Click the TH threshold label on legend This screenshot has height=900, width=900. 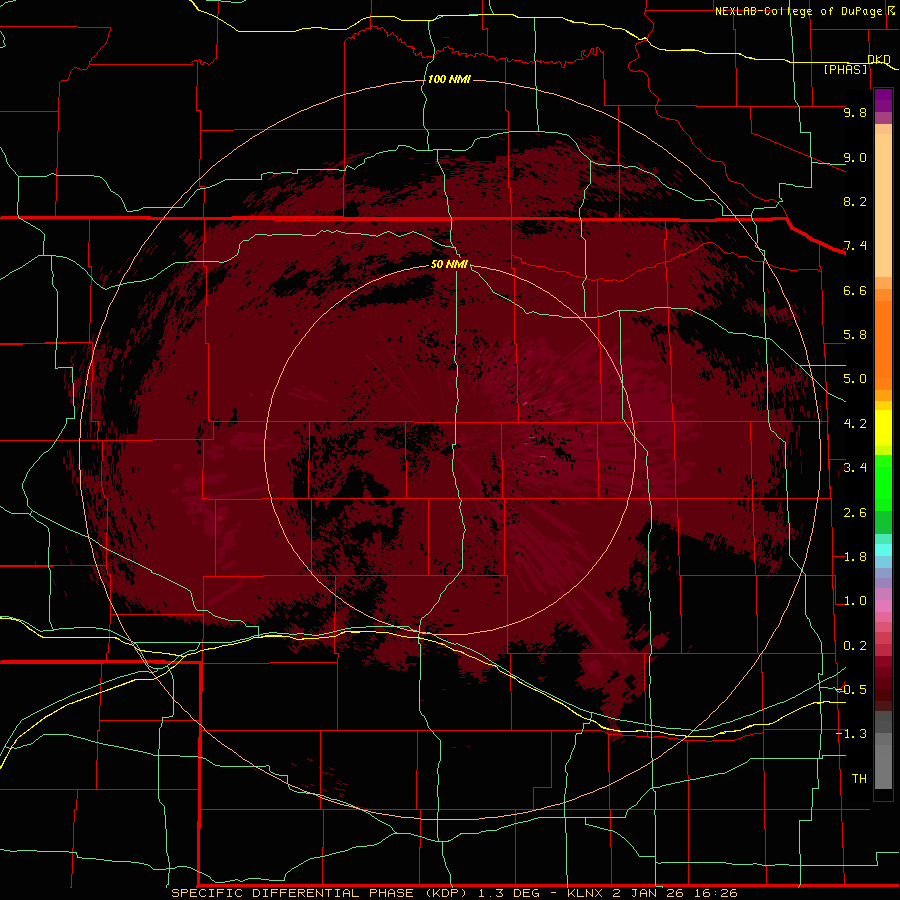point(859,779)
